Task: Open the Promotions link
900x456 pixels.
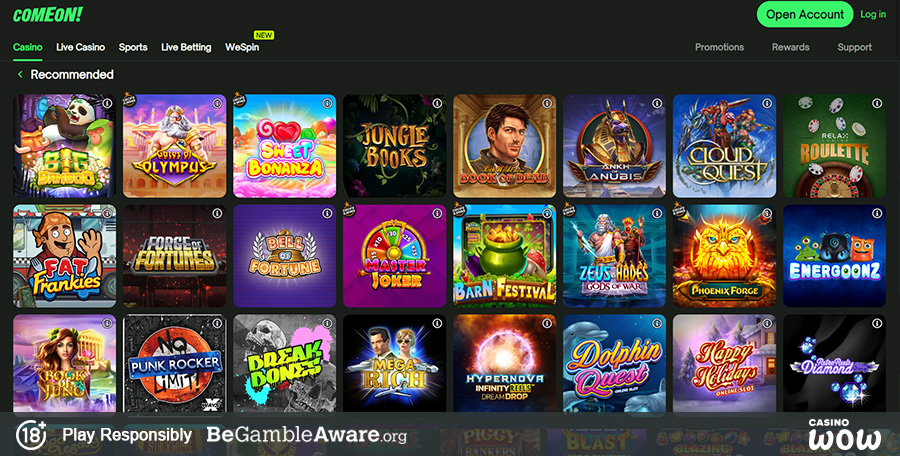Action: (719, 47)
